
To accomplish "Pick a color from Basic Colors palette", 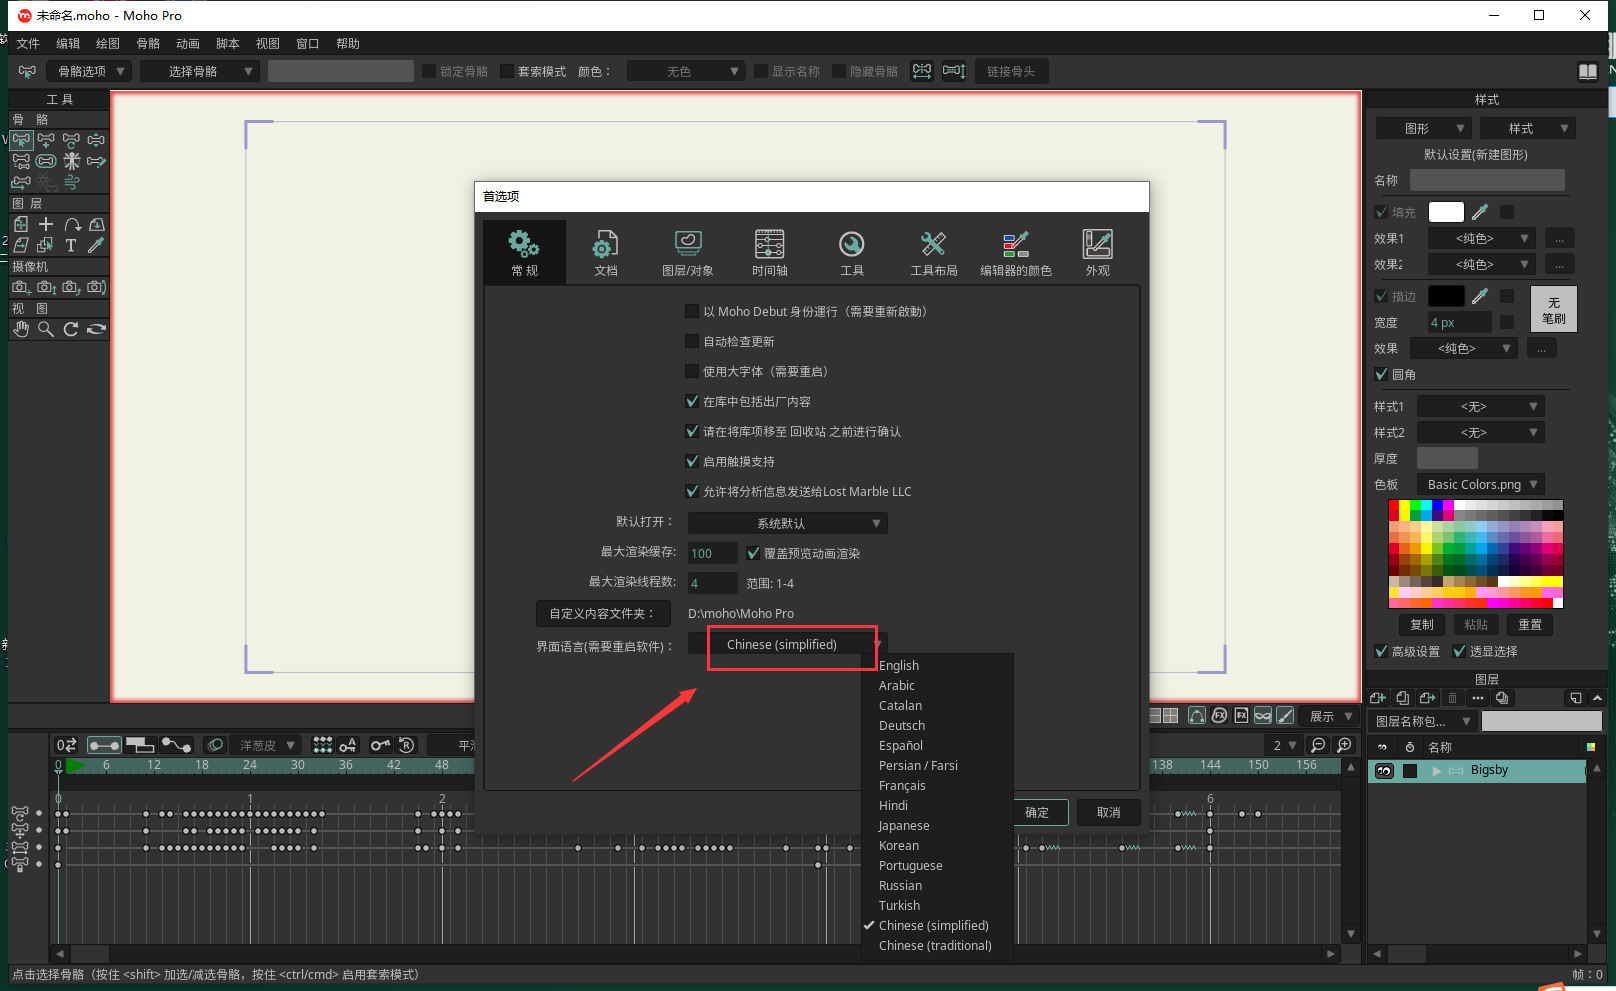I will (1476, 554).
